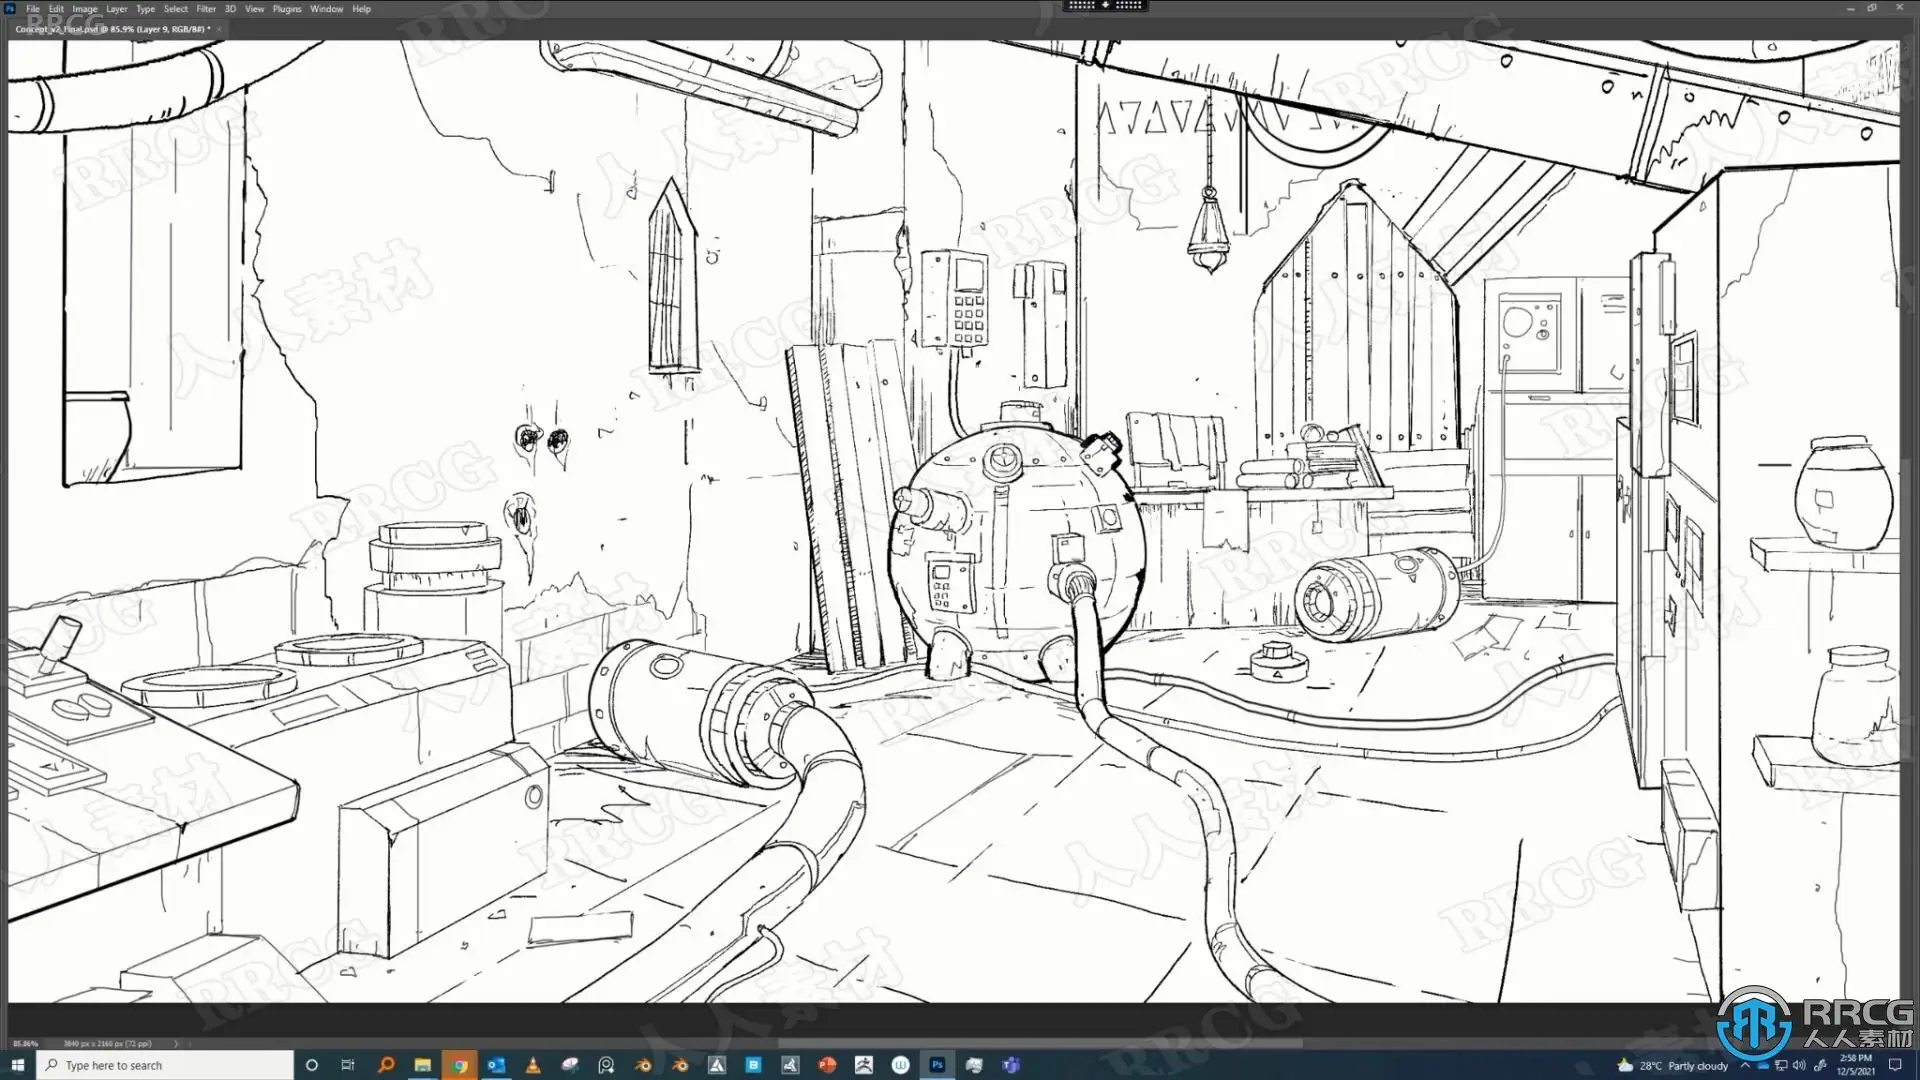
Task: Close the Concept_v2_Final.psd document tab
Action: 219,29
